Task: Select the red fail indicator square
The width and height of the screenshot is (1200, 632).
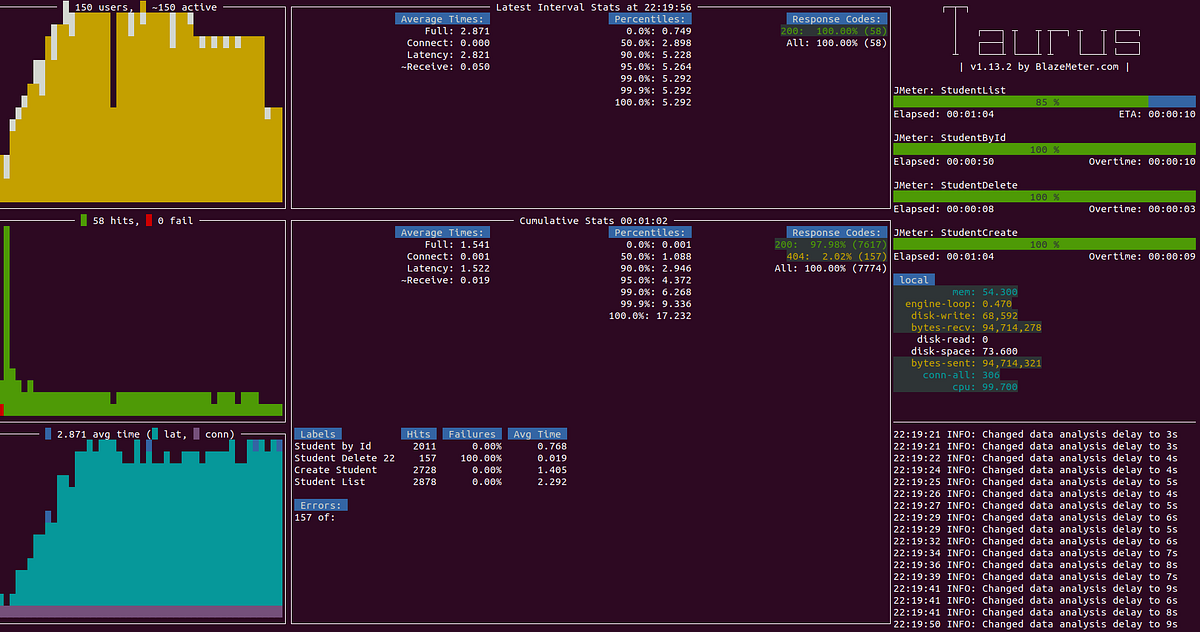Action: (x=148, y=220)
